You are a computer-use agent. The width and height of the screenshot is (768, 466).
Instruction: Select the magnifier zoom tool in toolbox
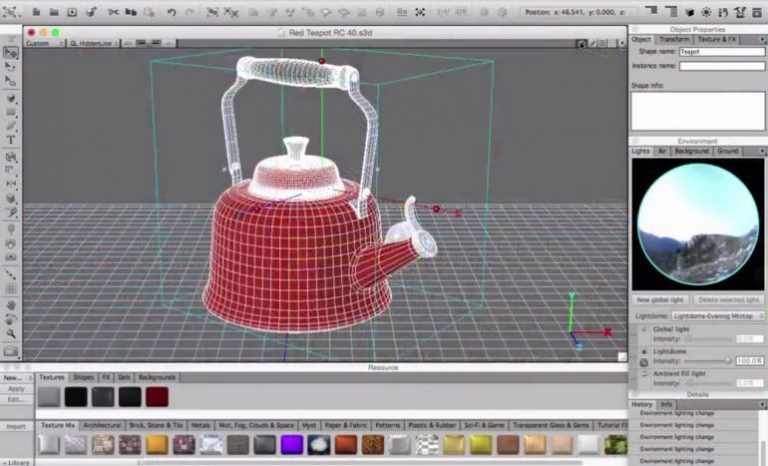pos(11,334)
